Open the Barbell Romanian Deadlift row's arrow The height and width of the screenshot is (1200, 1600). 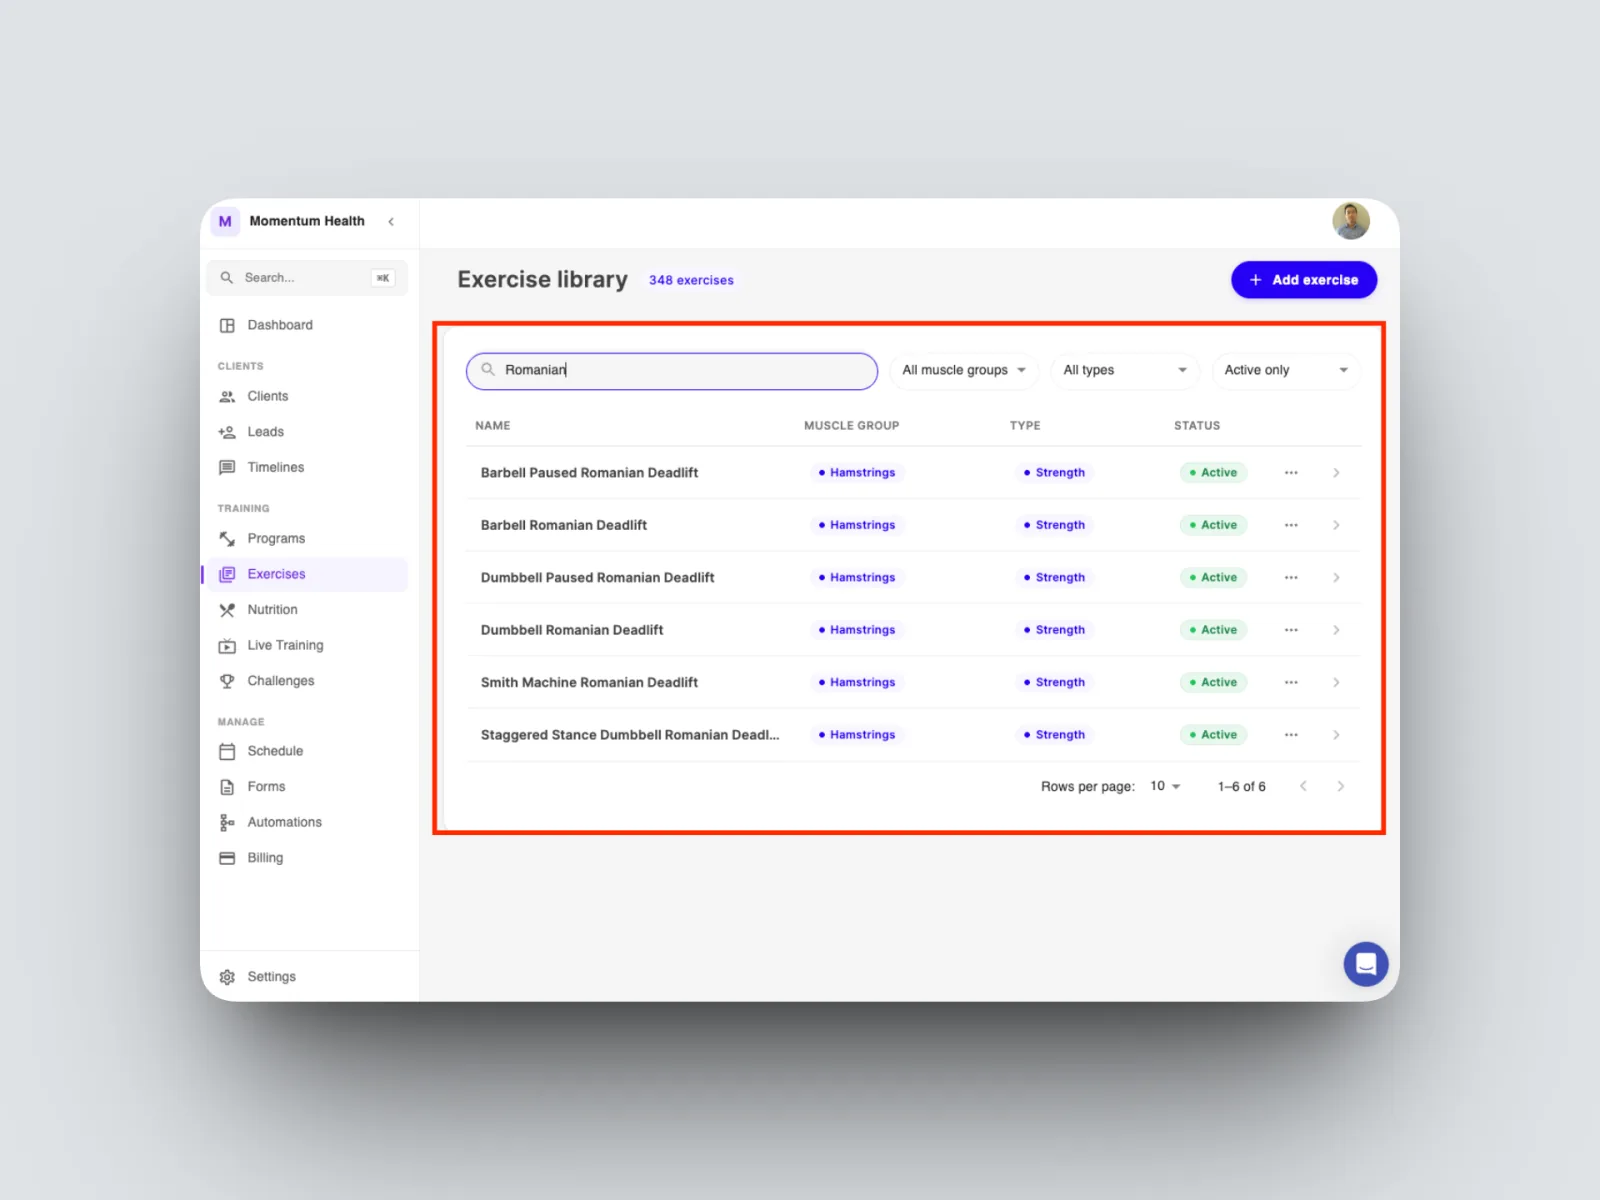(x=1336, y=525)
